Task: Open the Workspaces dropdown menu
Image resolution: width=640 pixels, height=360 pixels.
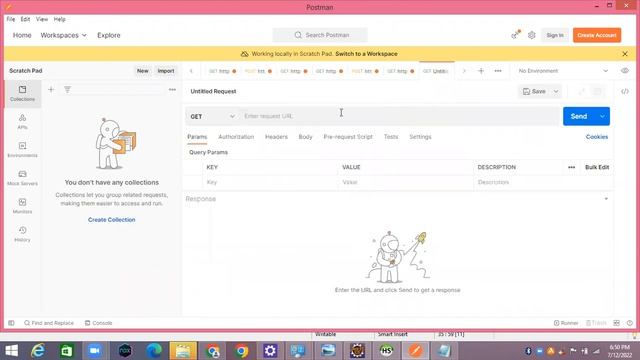Action: 64,35
